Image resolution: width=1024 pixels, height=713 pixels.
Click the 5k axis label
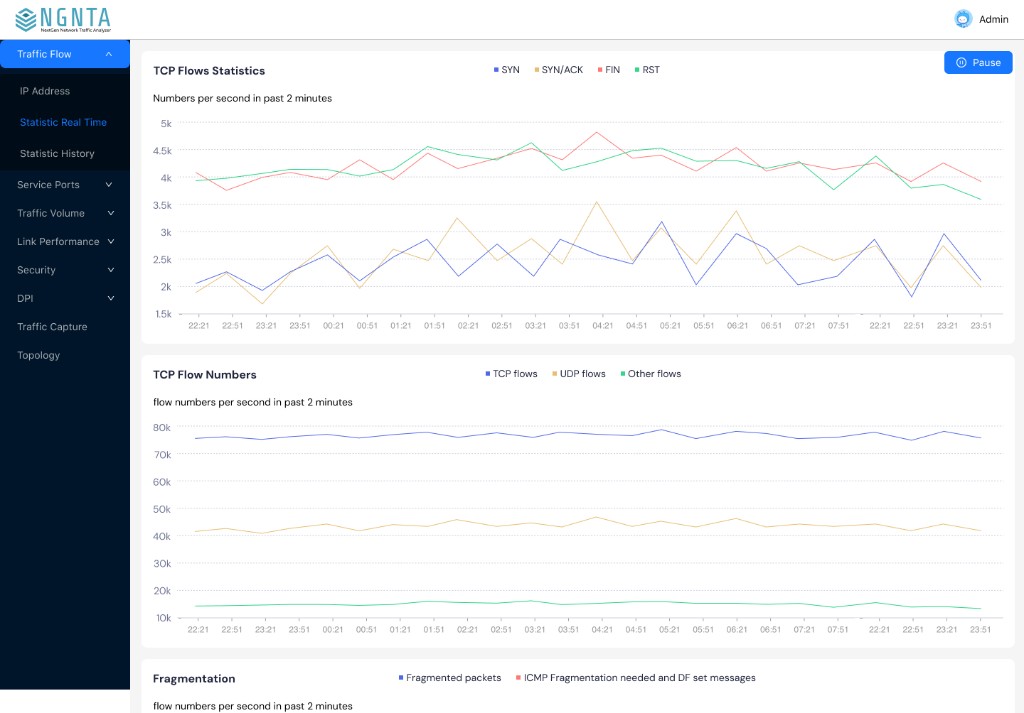click(166, 123)
